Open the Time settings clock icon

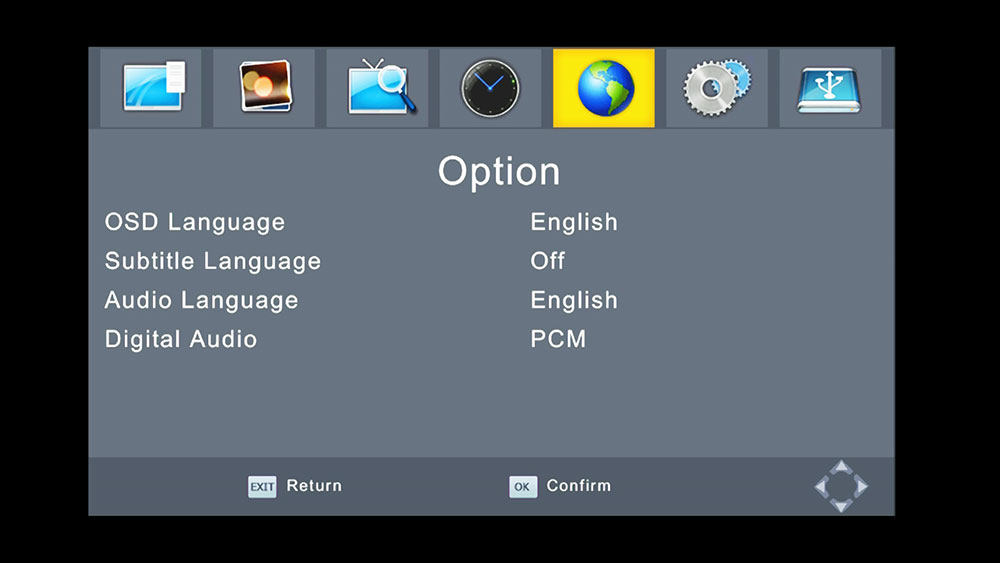[x=490, y=88]
